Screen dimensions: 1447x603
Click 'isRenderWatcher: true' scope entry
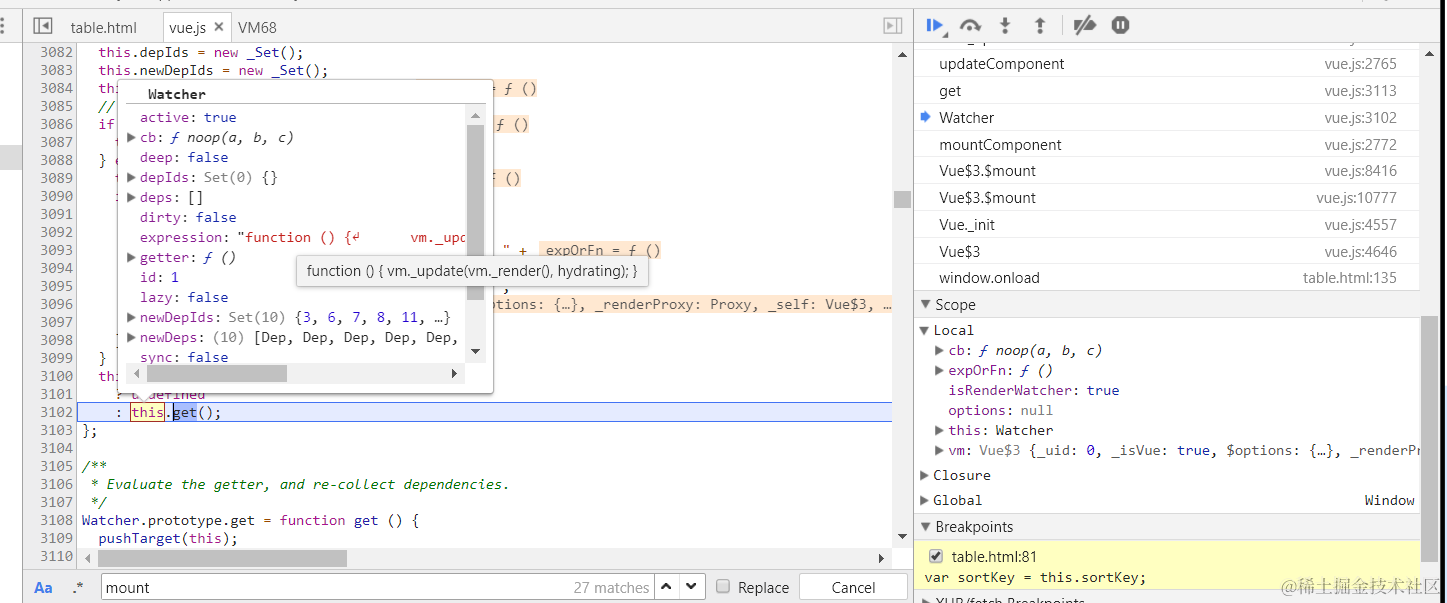(x=1034, y=390)
